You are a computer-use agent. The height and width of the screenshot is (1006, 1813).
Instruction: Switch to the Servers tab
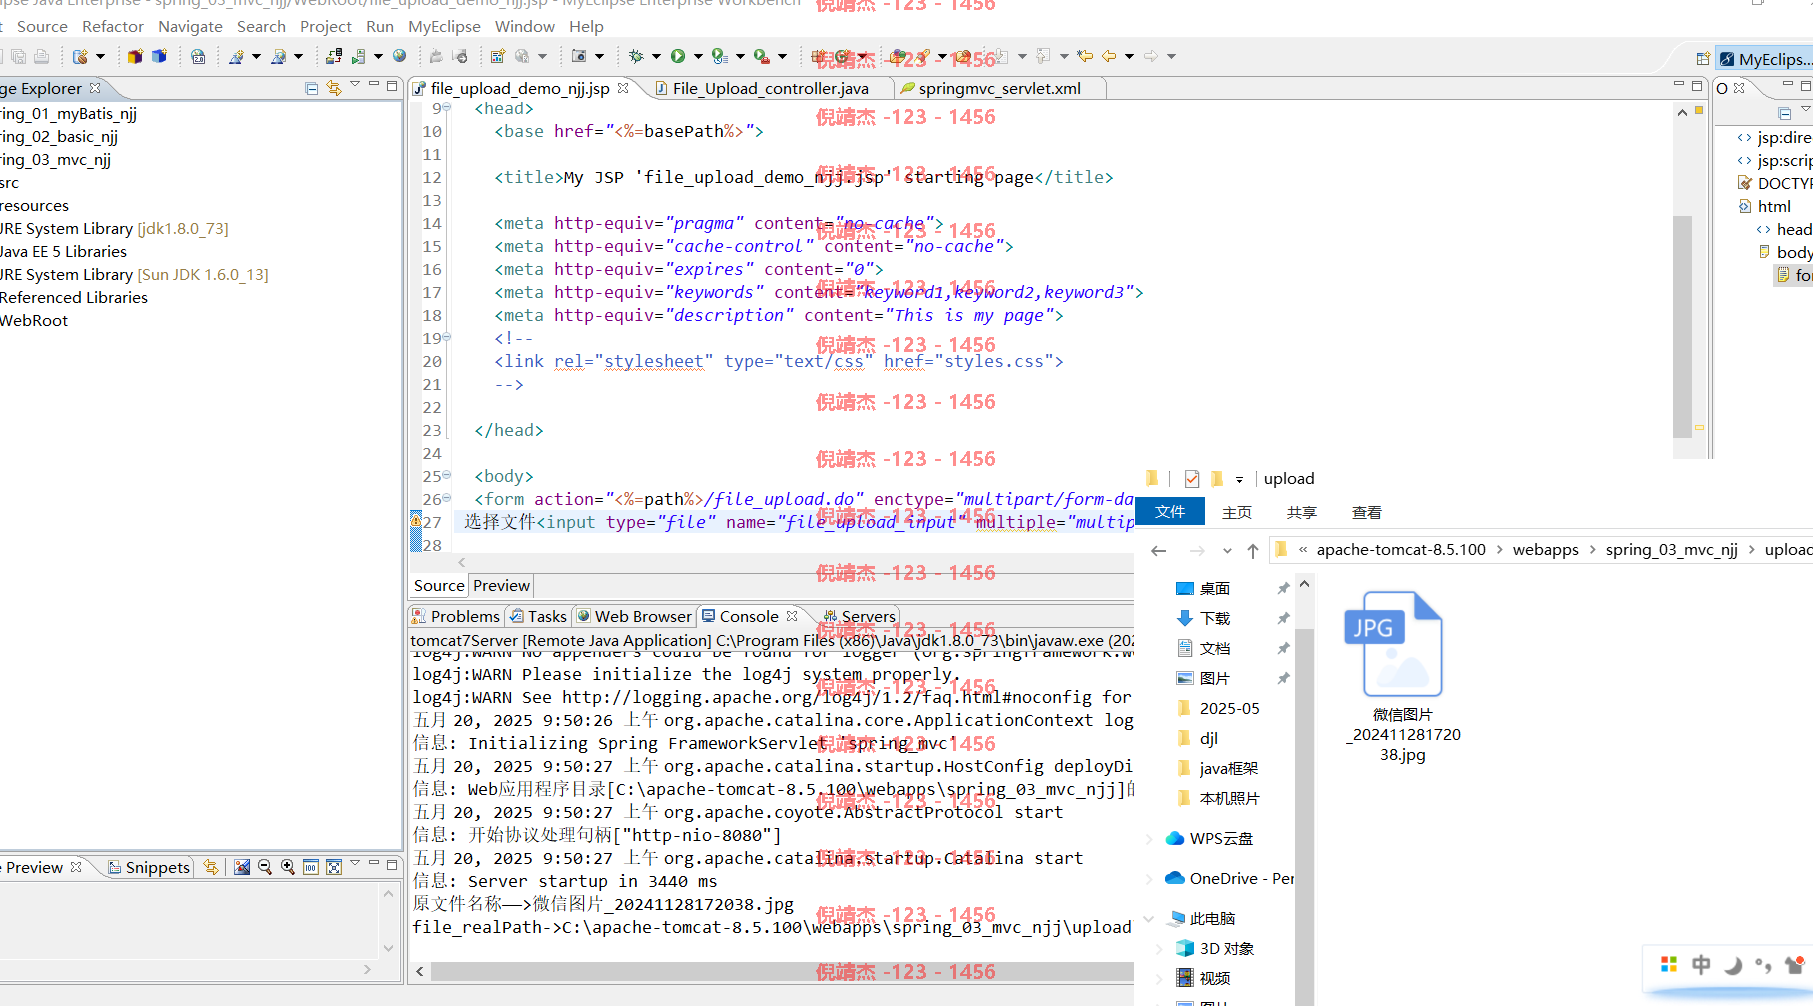click(859, 616)
